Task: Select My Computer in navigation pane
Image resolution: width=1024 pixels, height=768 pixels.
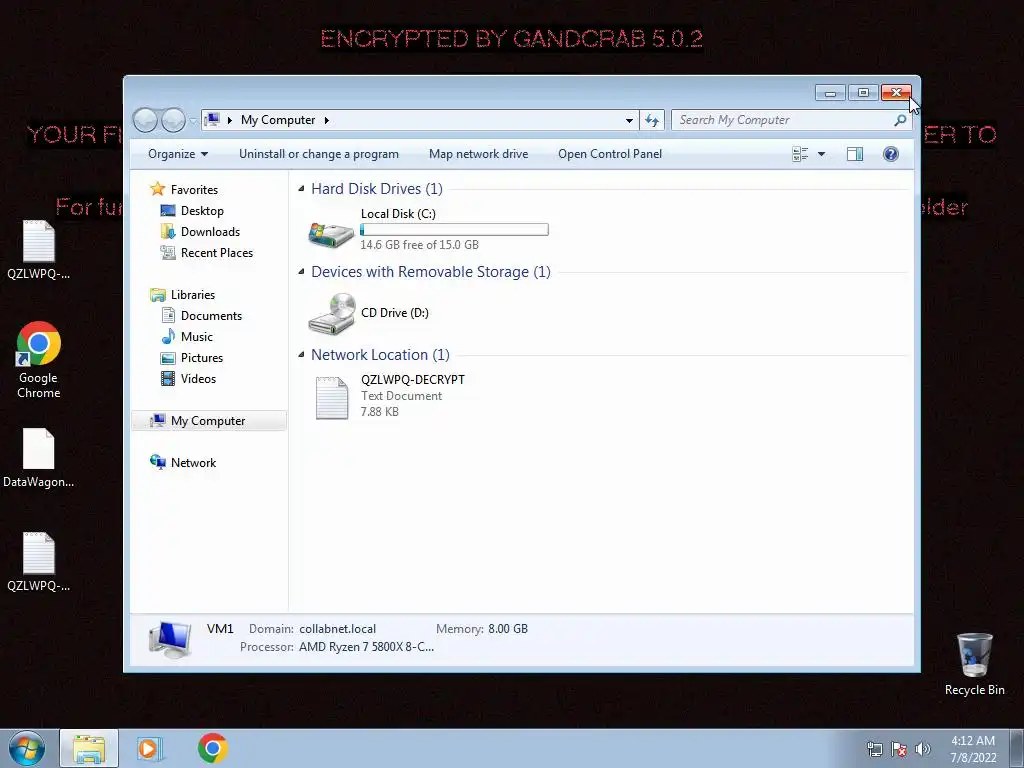Action: pyautogui.click(x=209, y=421)
